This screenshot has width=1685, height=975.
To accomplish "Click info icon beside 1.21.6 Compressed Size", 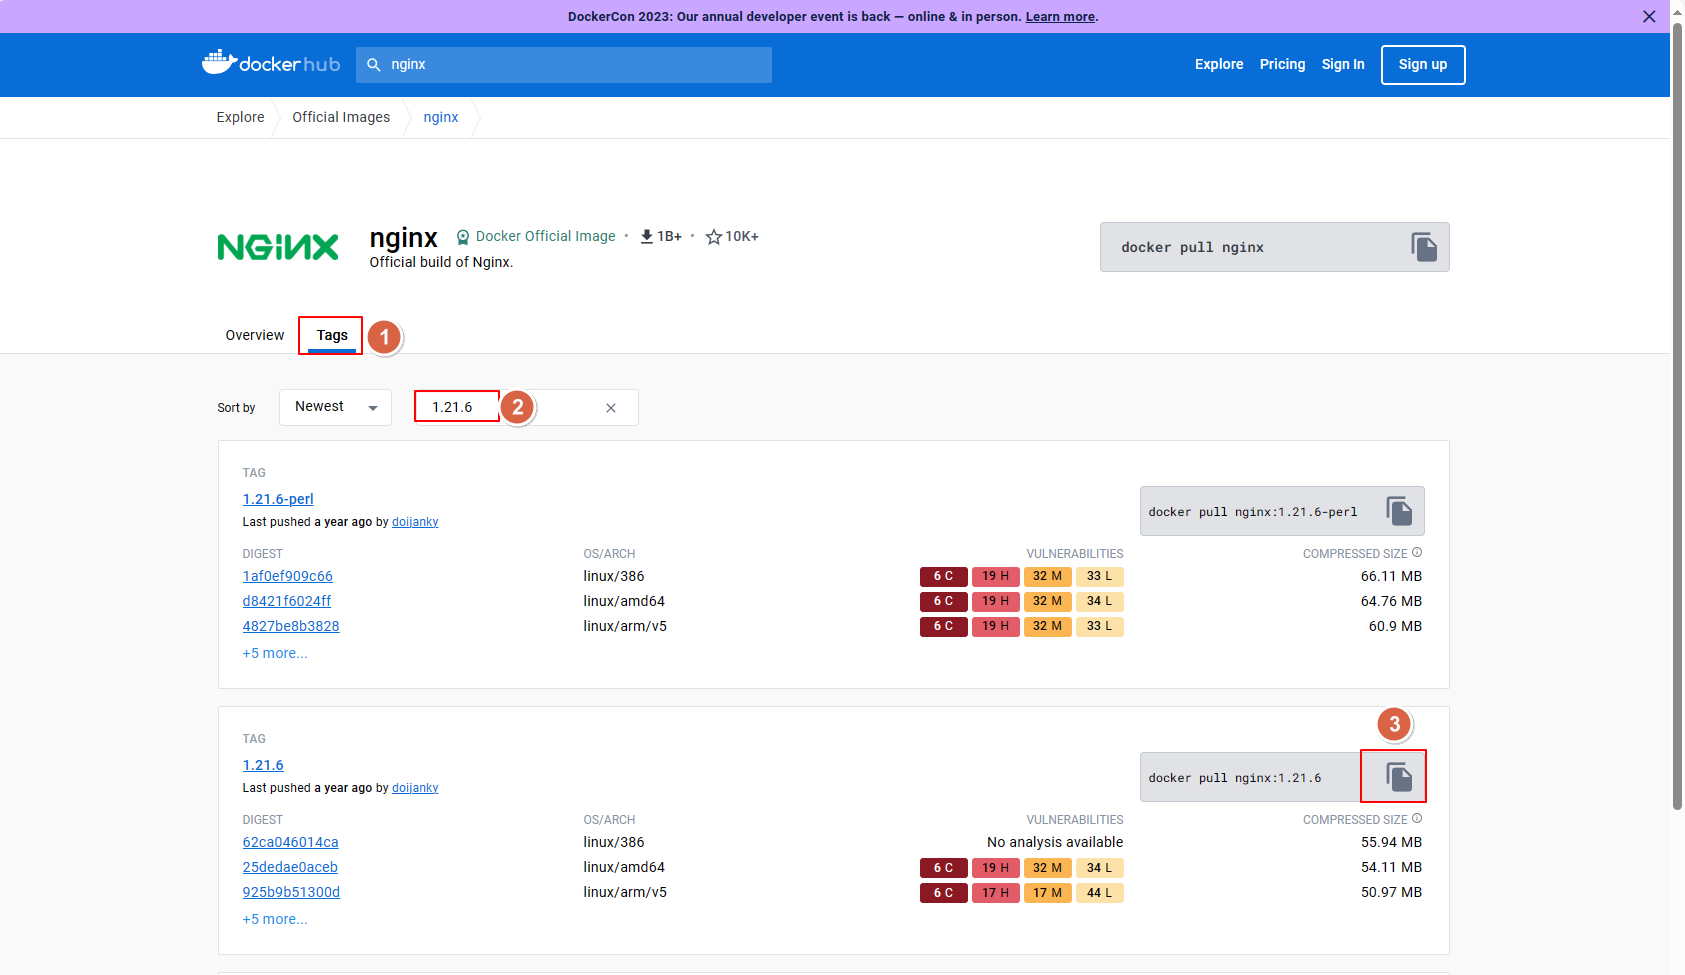I will tap(1417, 818).
